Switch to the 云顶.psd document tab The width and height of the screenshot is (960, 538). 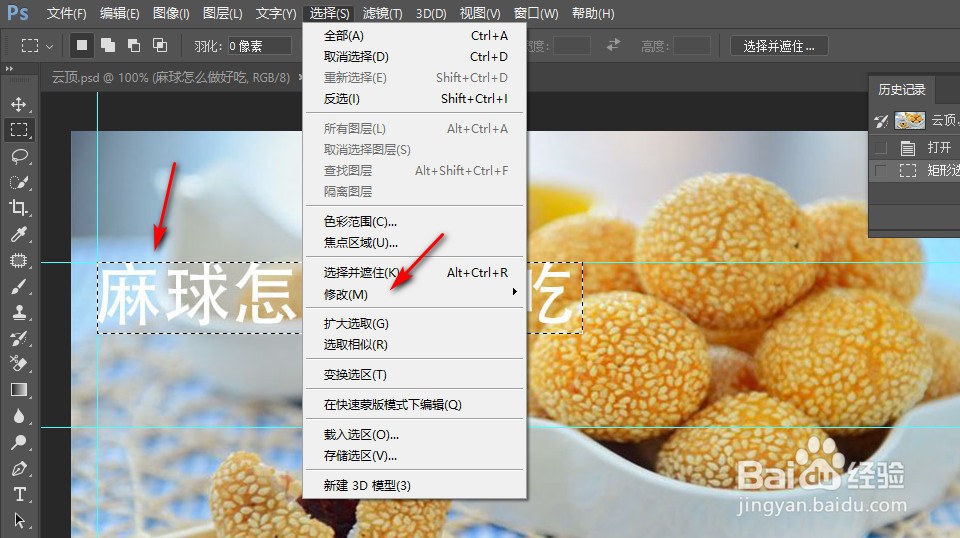click(170, 78)
